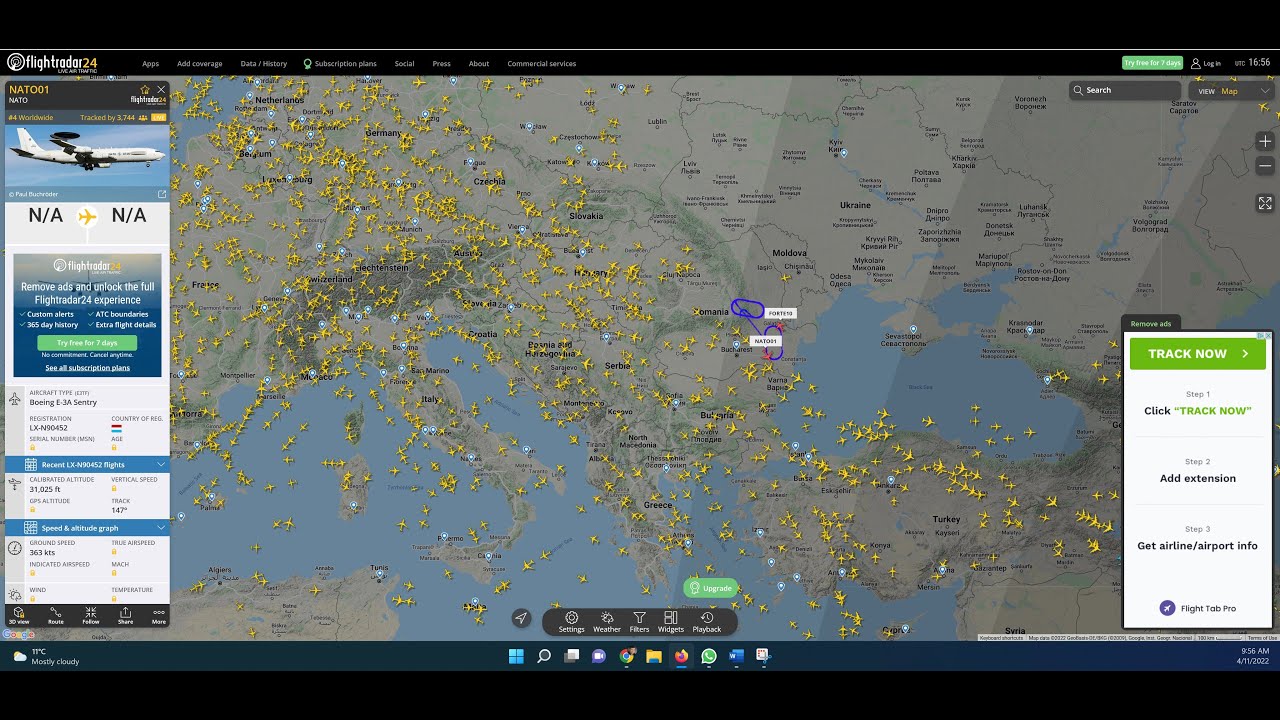Screen dimensions: 1280x720
Task: Open the Social menu
Action: (404, 63)
